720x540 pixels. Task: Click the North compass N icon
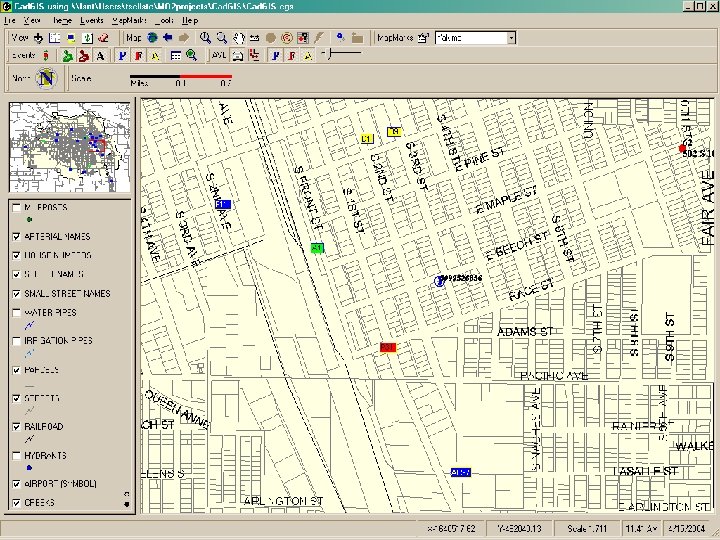(46, 79)
